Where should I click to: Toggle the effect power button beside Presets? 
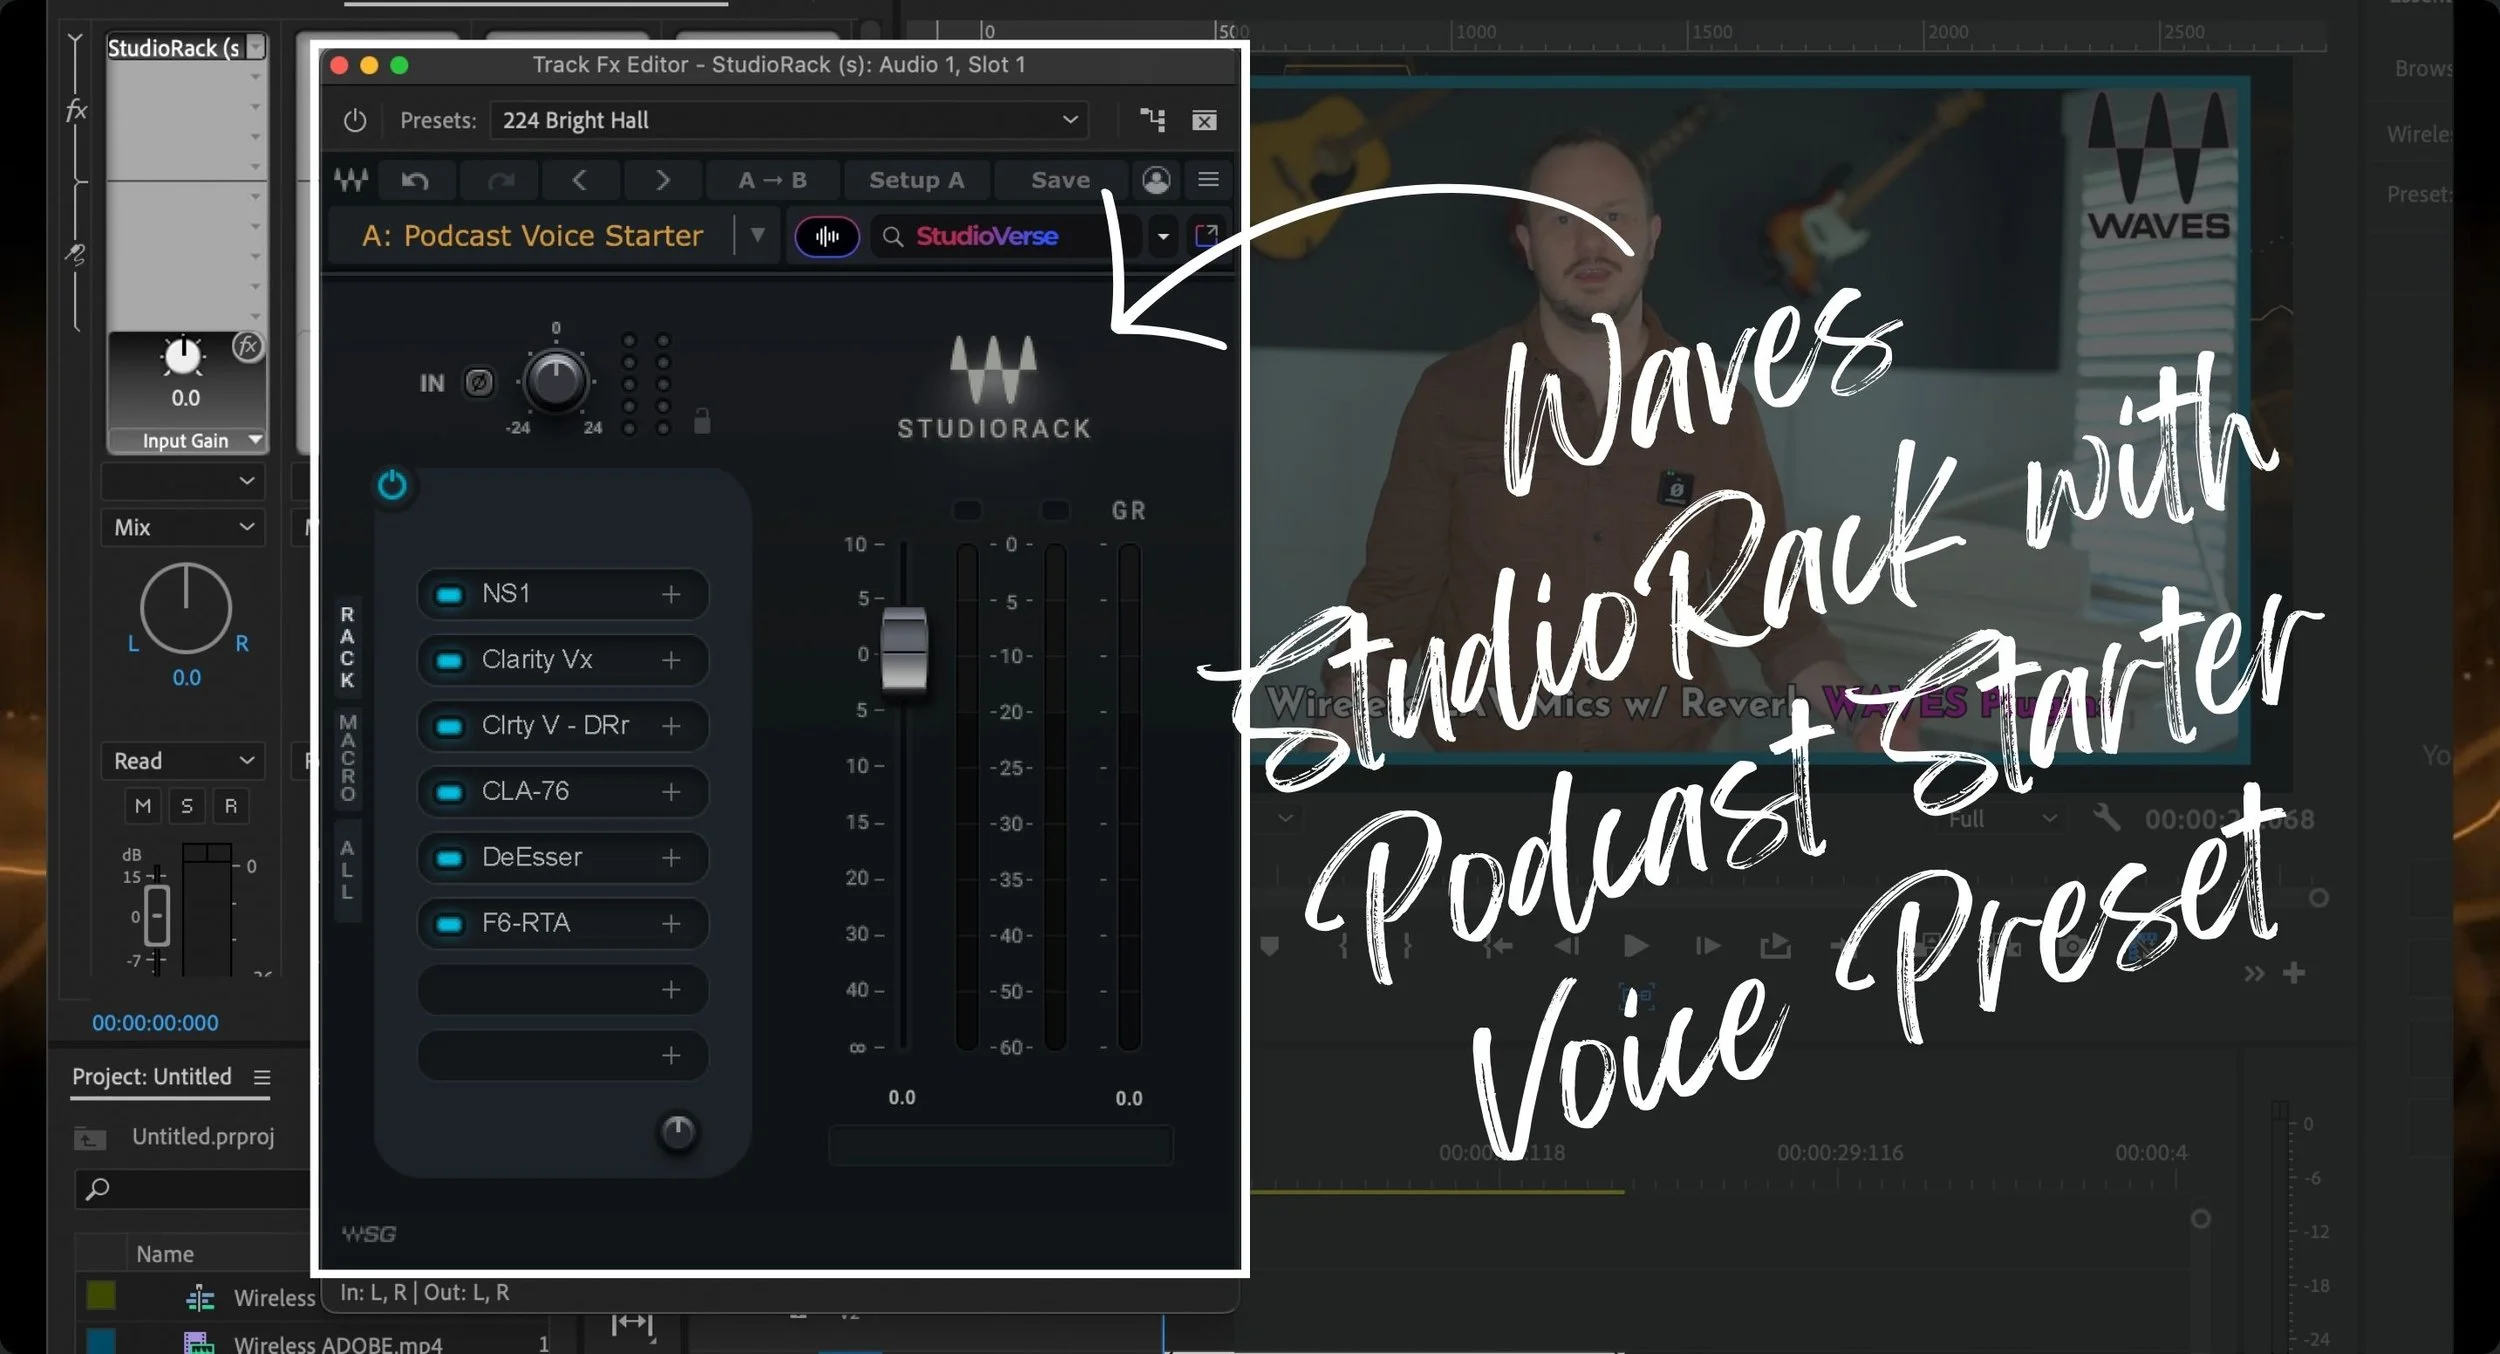click(355, 121)
